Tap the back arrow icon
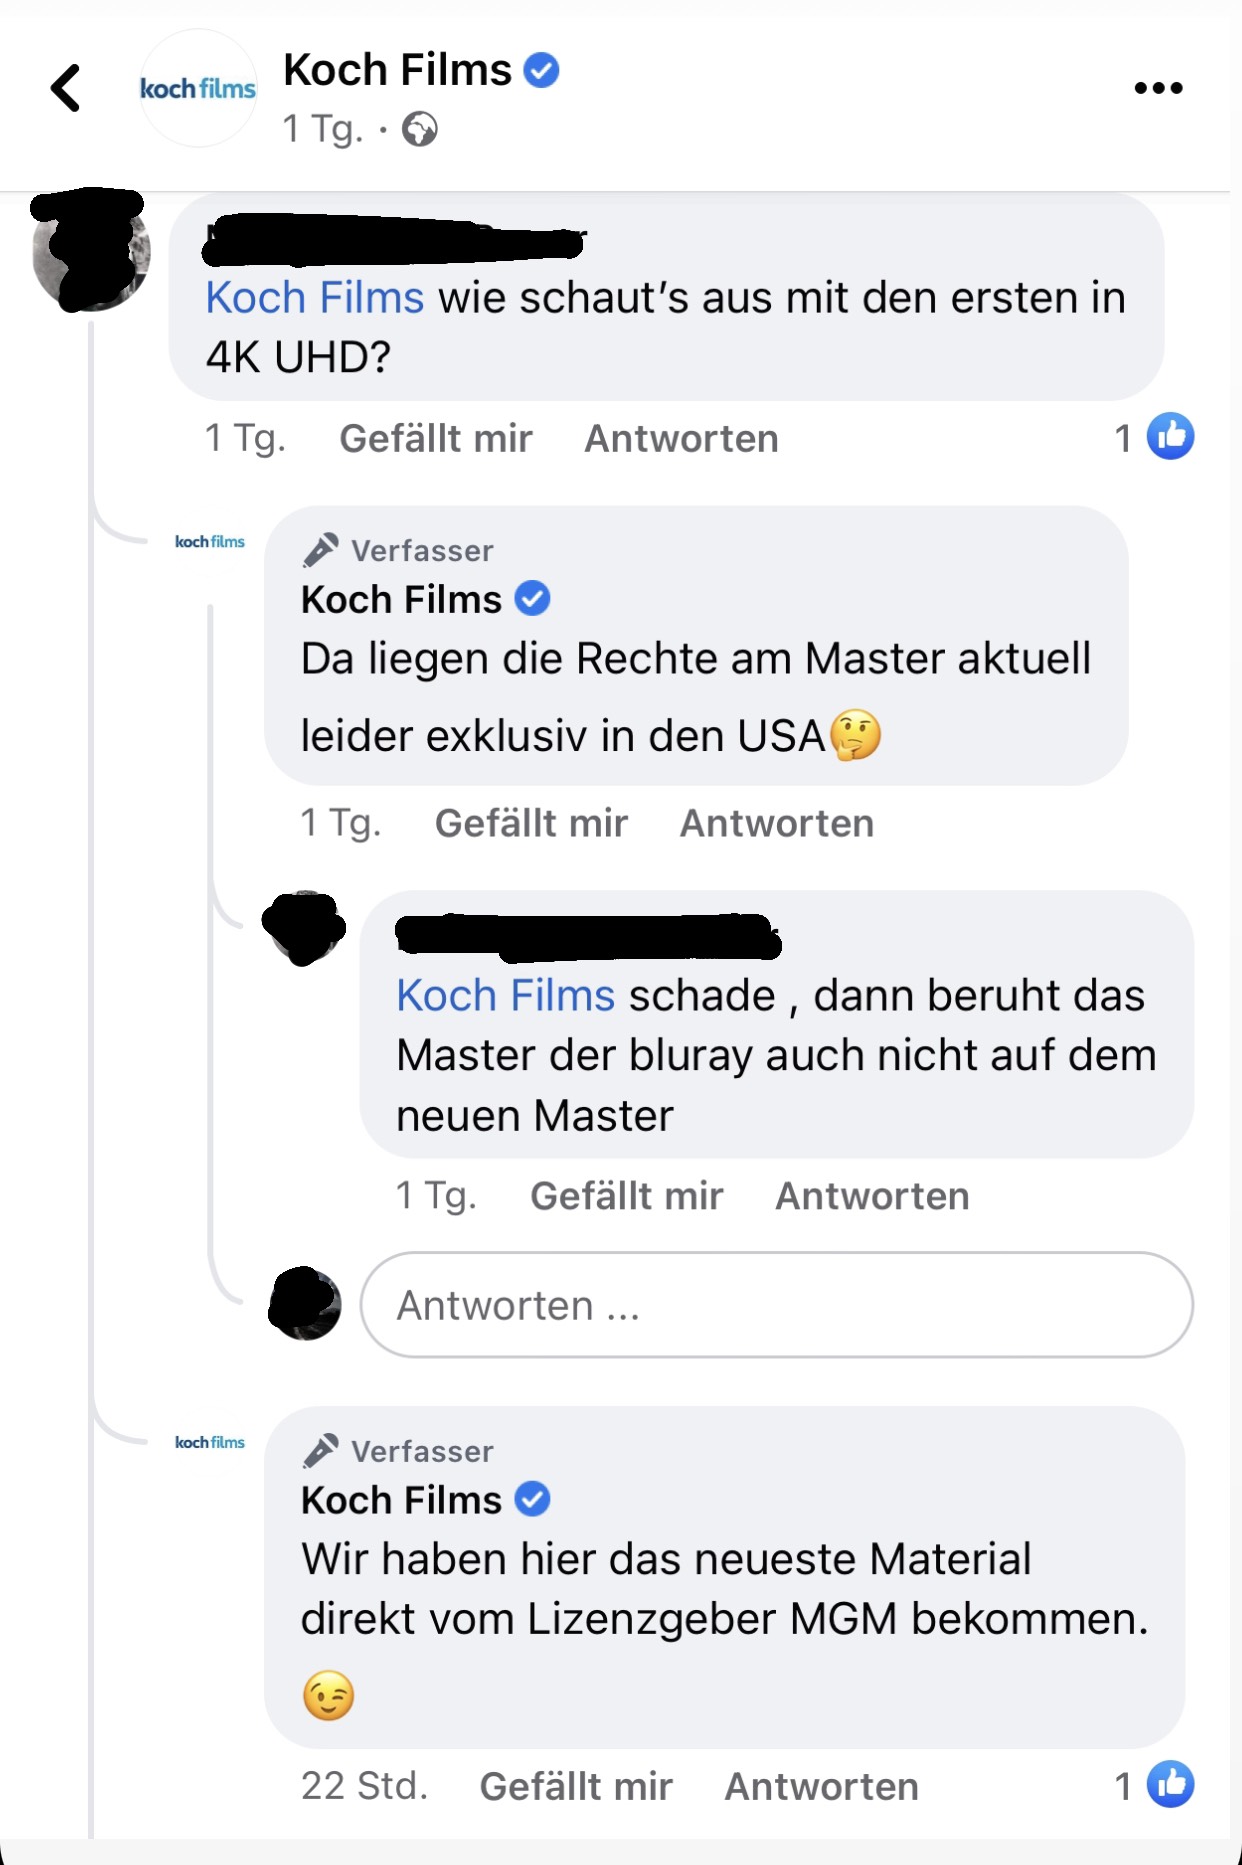 point(66,88)
